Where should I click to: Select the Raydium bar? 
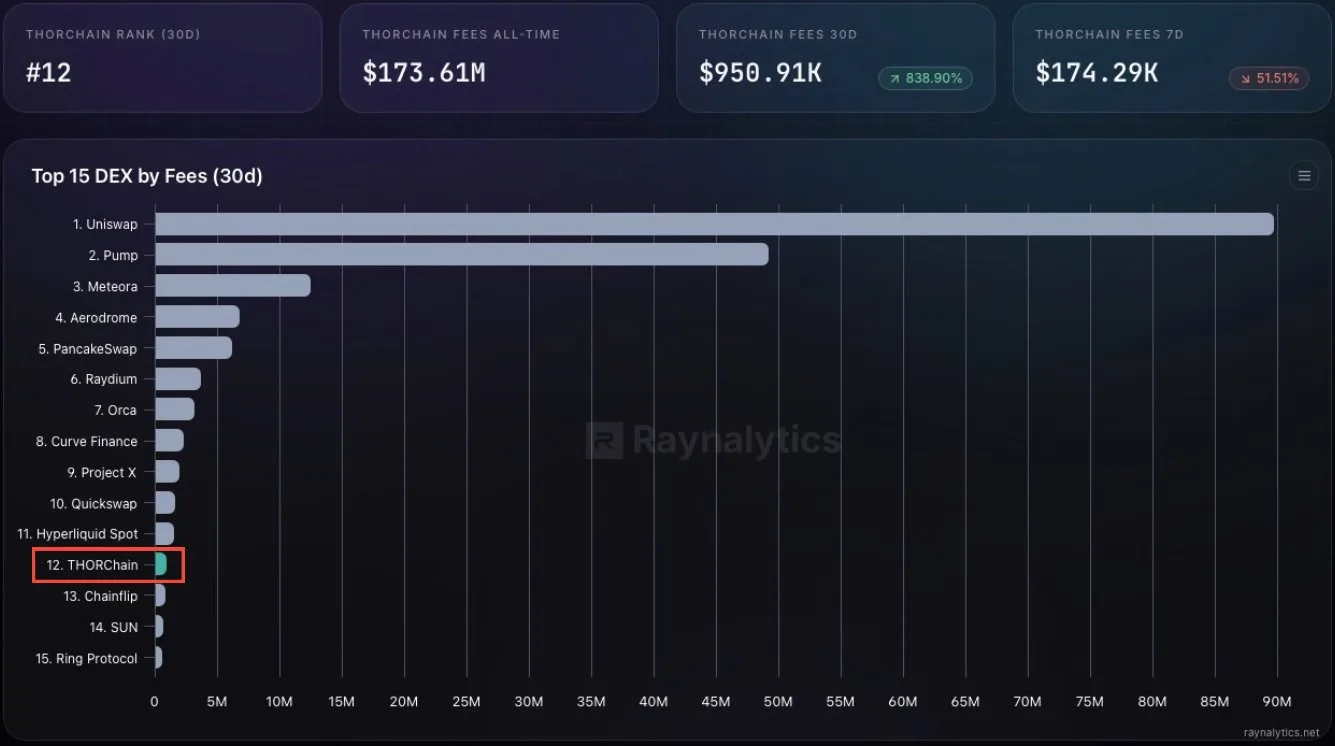tap(178, 379)
